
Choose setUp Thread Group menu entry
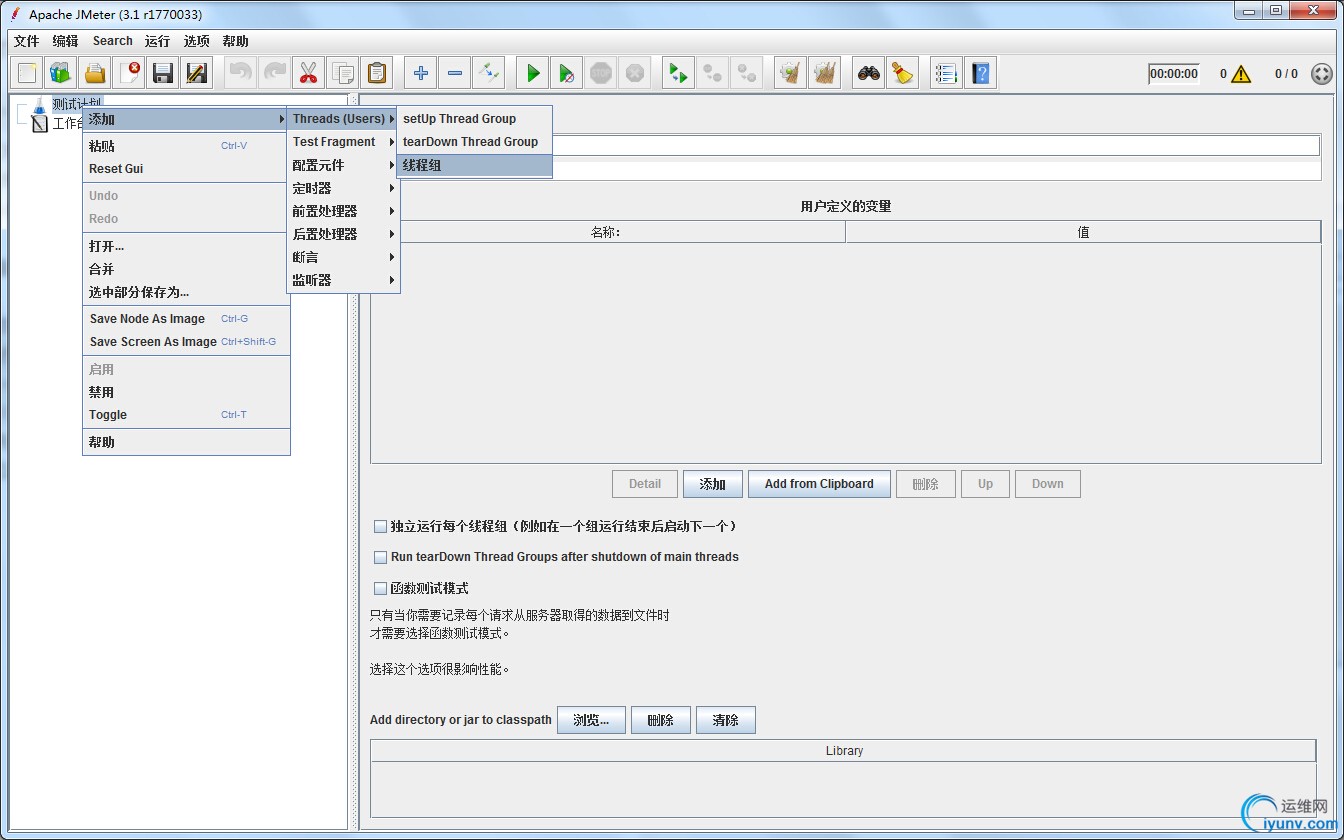tap(474, 119)
